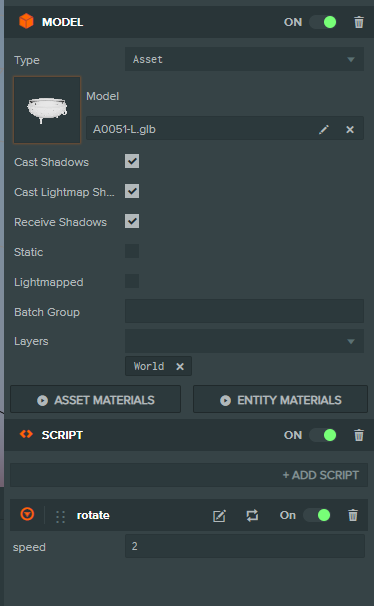Grab the rotate script reorder handle
This screenshot has width=374, height=606.
[x=60, y=517]
